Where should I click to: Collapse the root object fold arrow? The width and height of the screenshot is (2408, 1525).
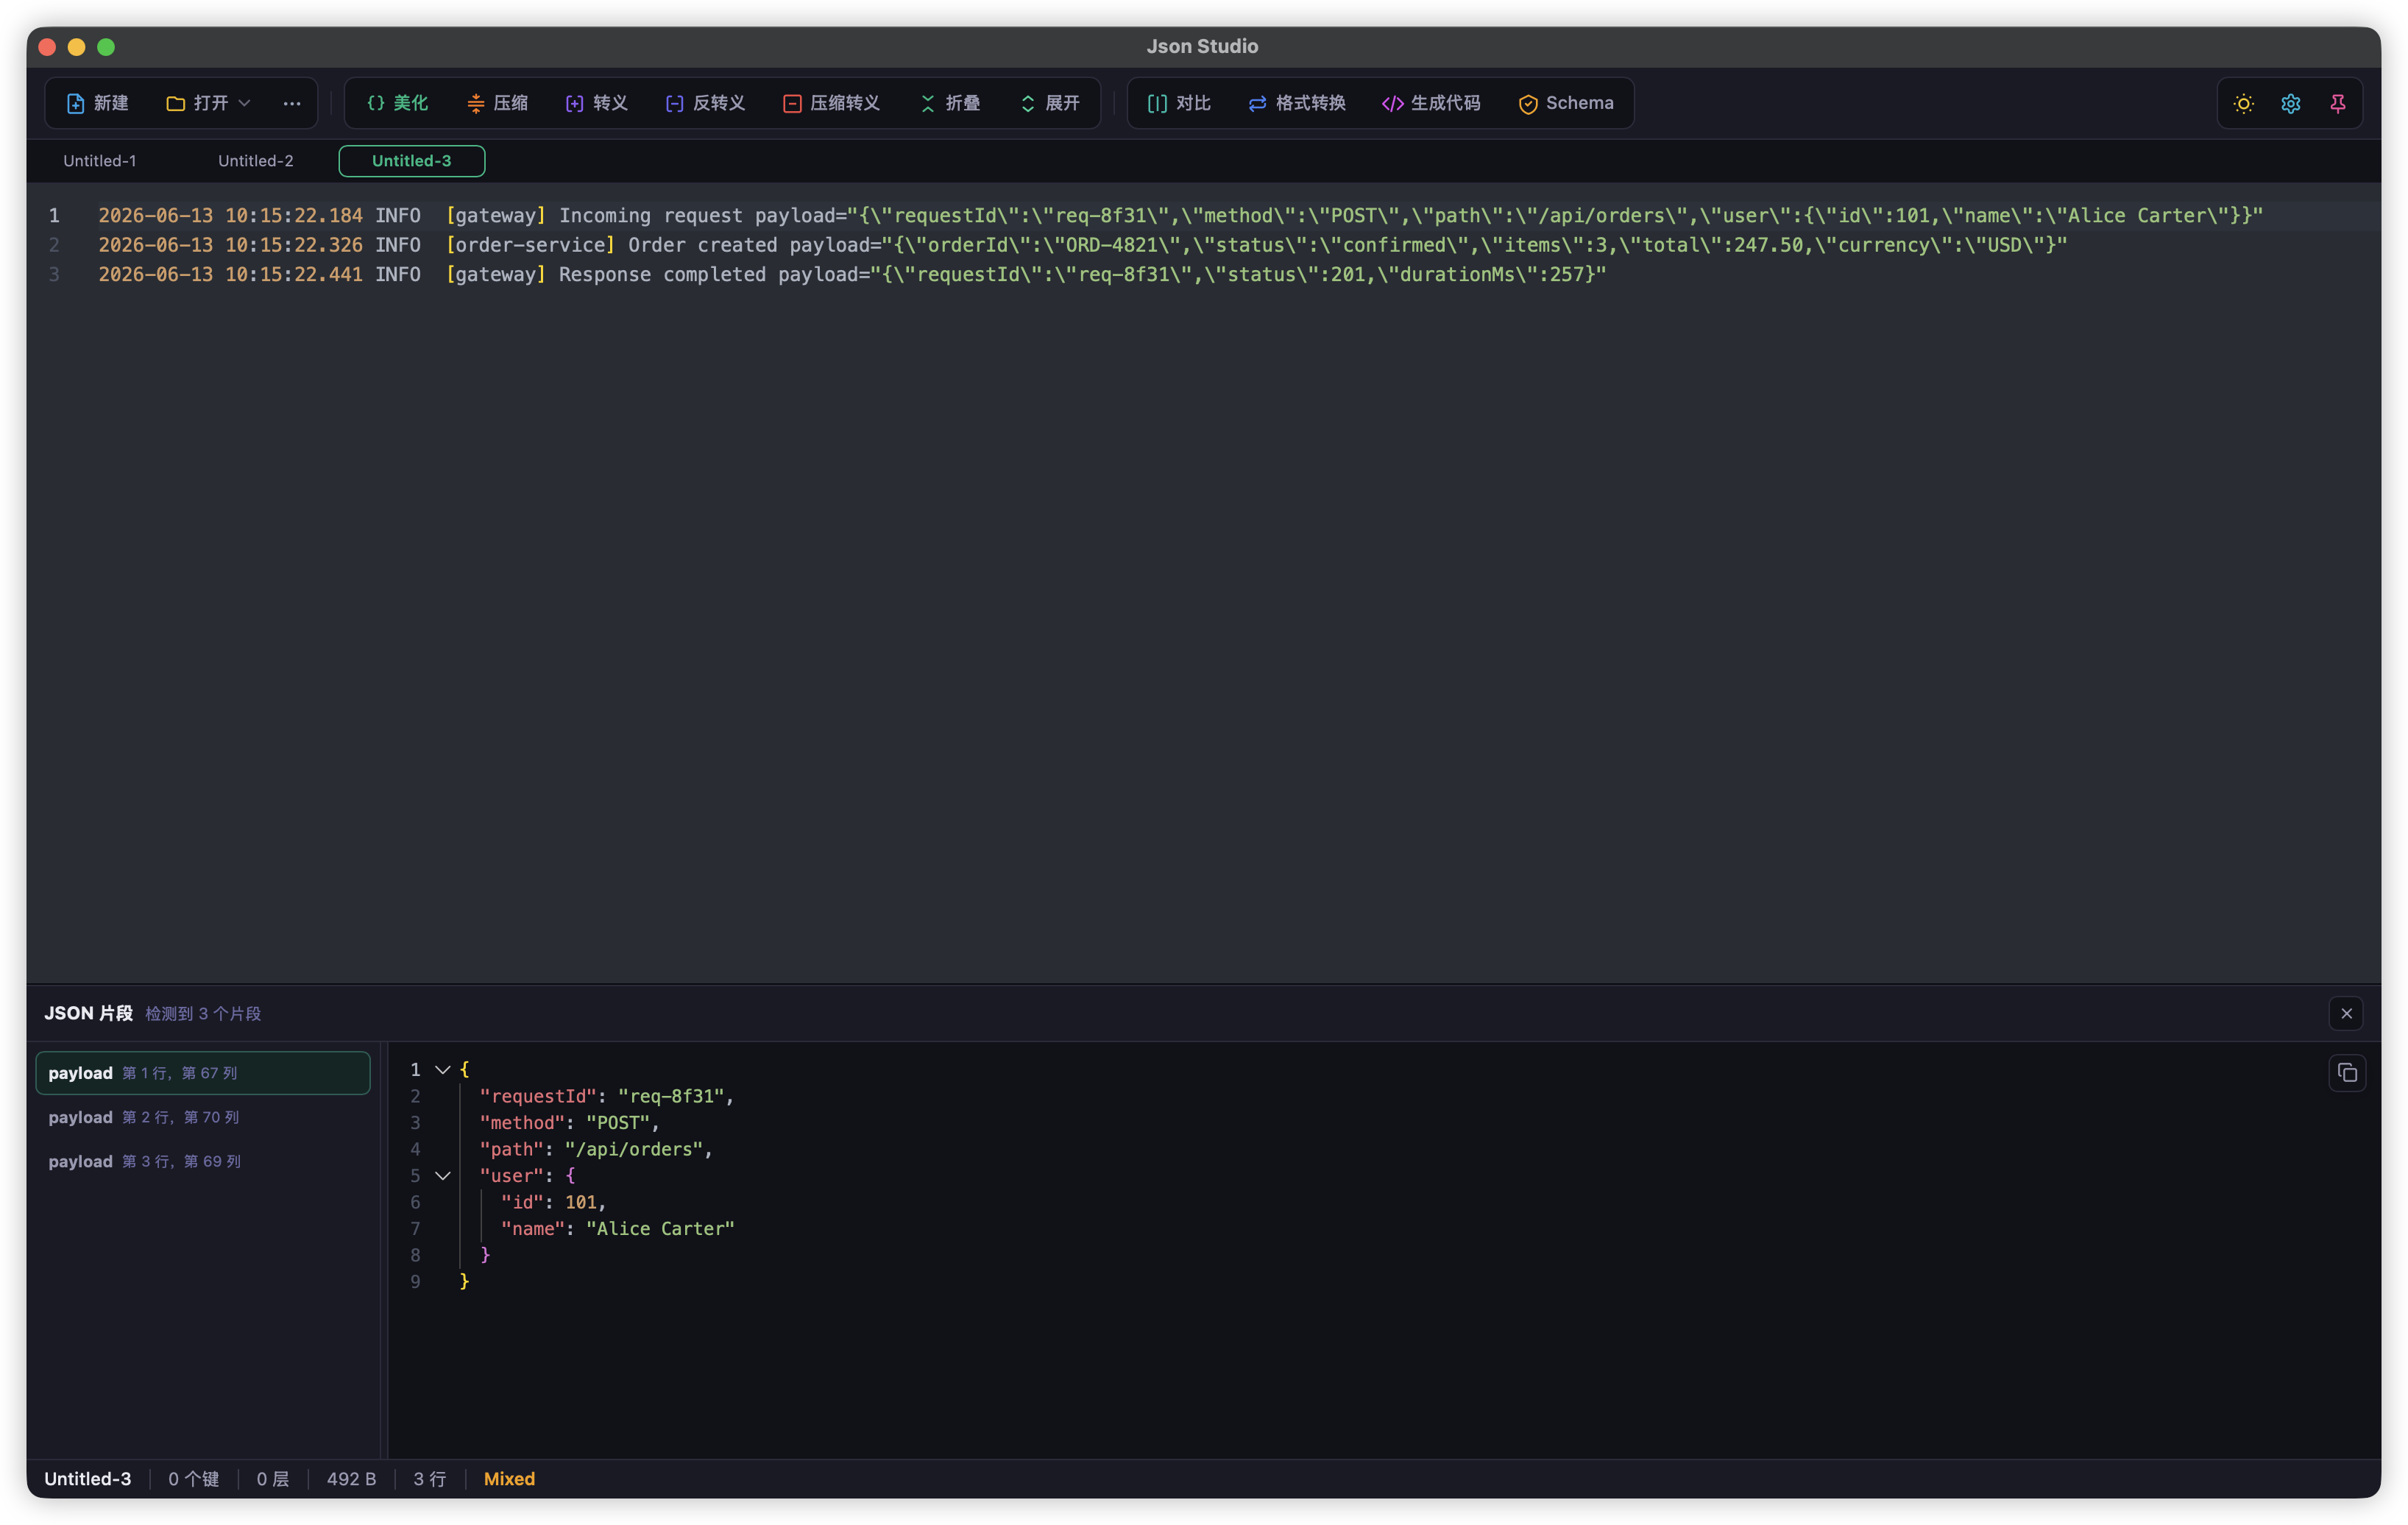point(442,1070)
